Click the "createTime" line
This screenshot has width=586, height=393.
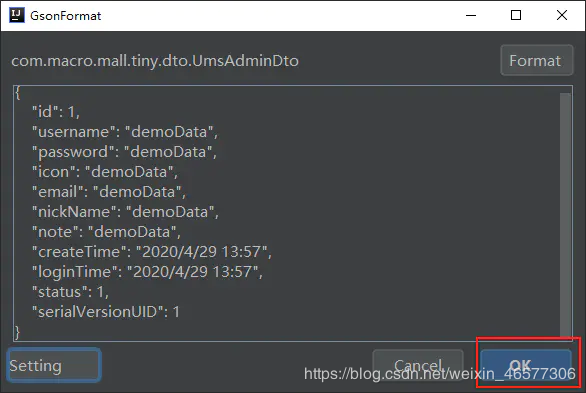152,252
